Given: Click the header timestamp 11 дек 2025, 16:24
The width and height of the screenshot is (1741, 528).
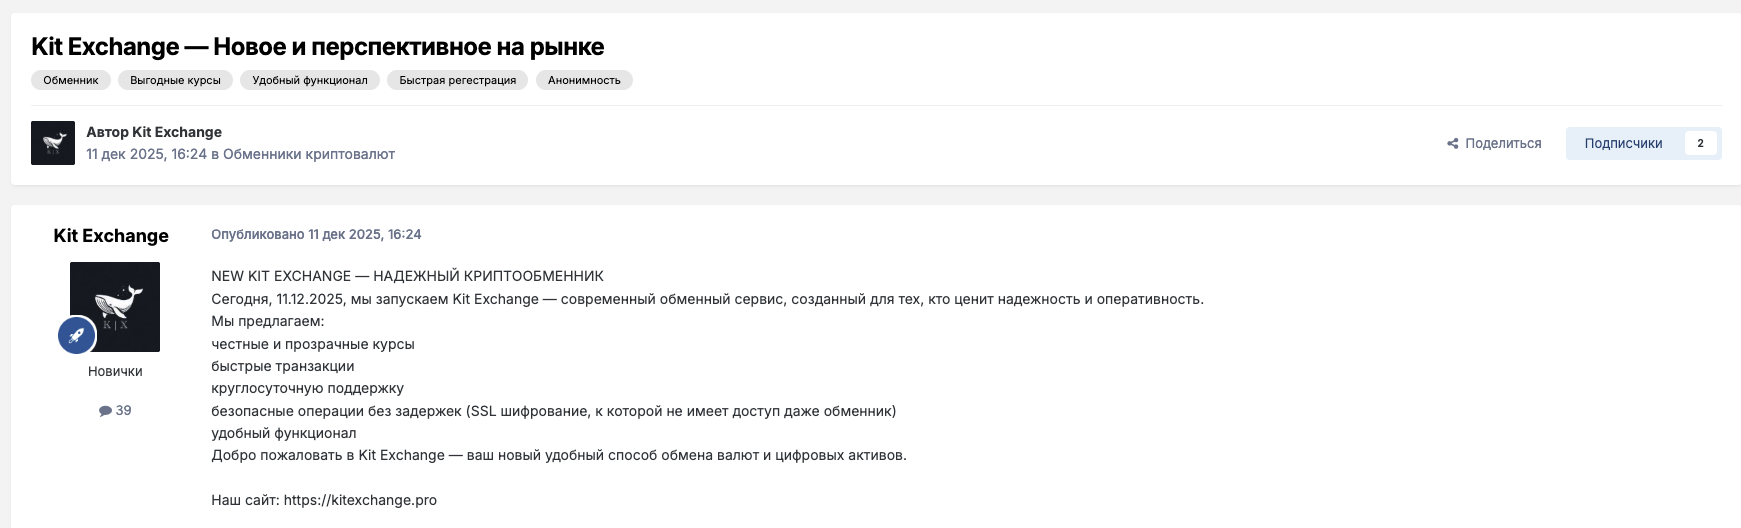Looking at the screenshot, I should [x=146, y=154].
